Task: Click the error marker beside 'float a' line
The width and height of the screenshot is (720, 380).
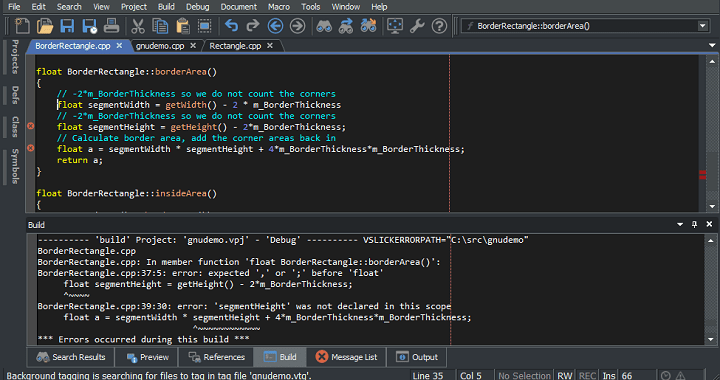Action: pyautogui.click(x=30, y=148)
